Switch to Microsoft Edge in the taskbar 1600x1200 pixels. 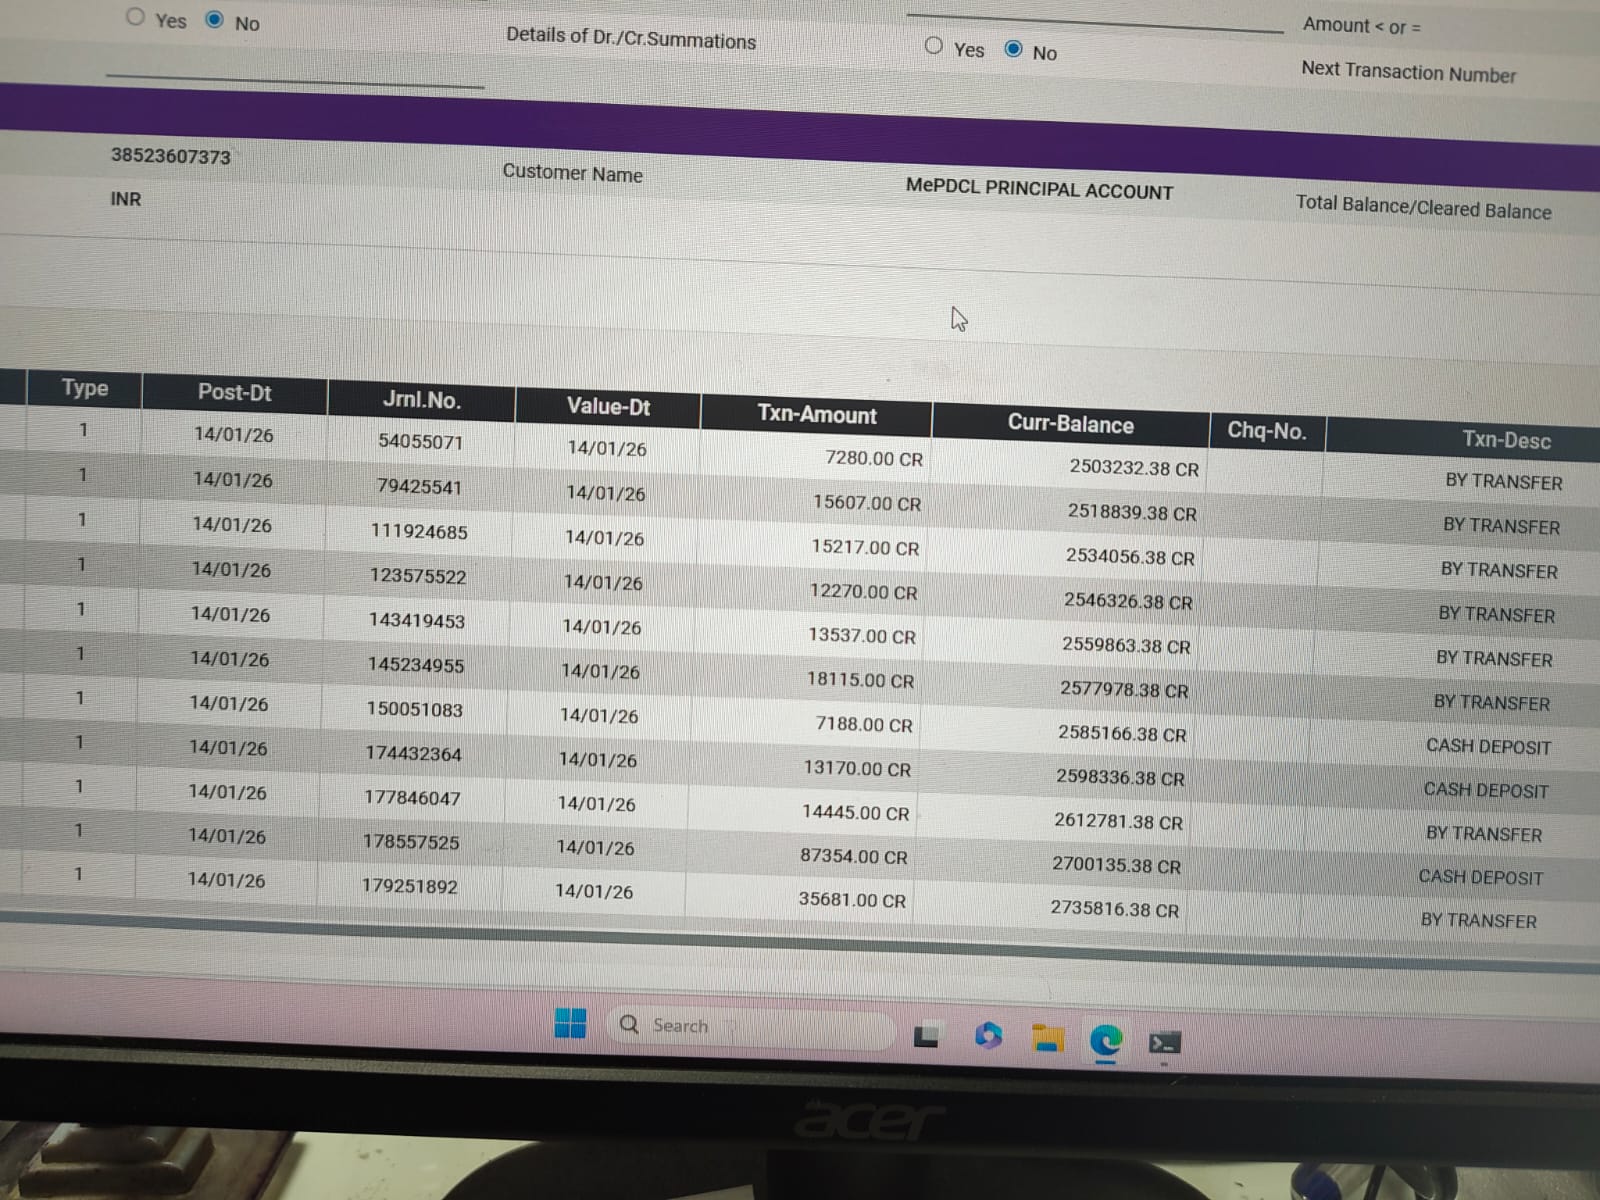tap(1106, 1042)
